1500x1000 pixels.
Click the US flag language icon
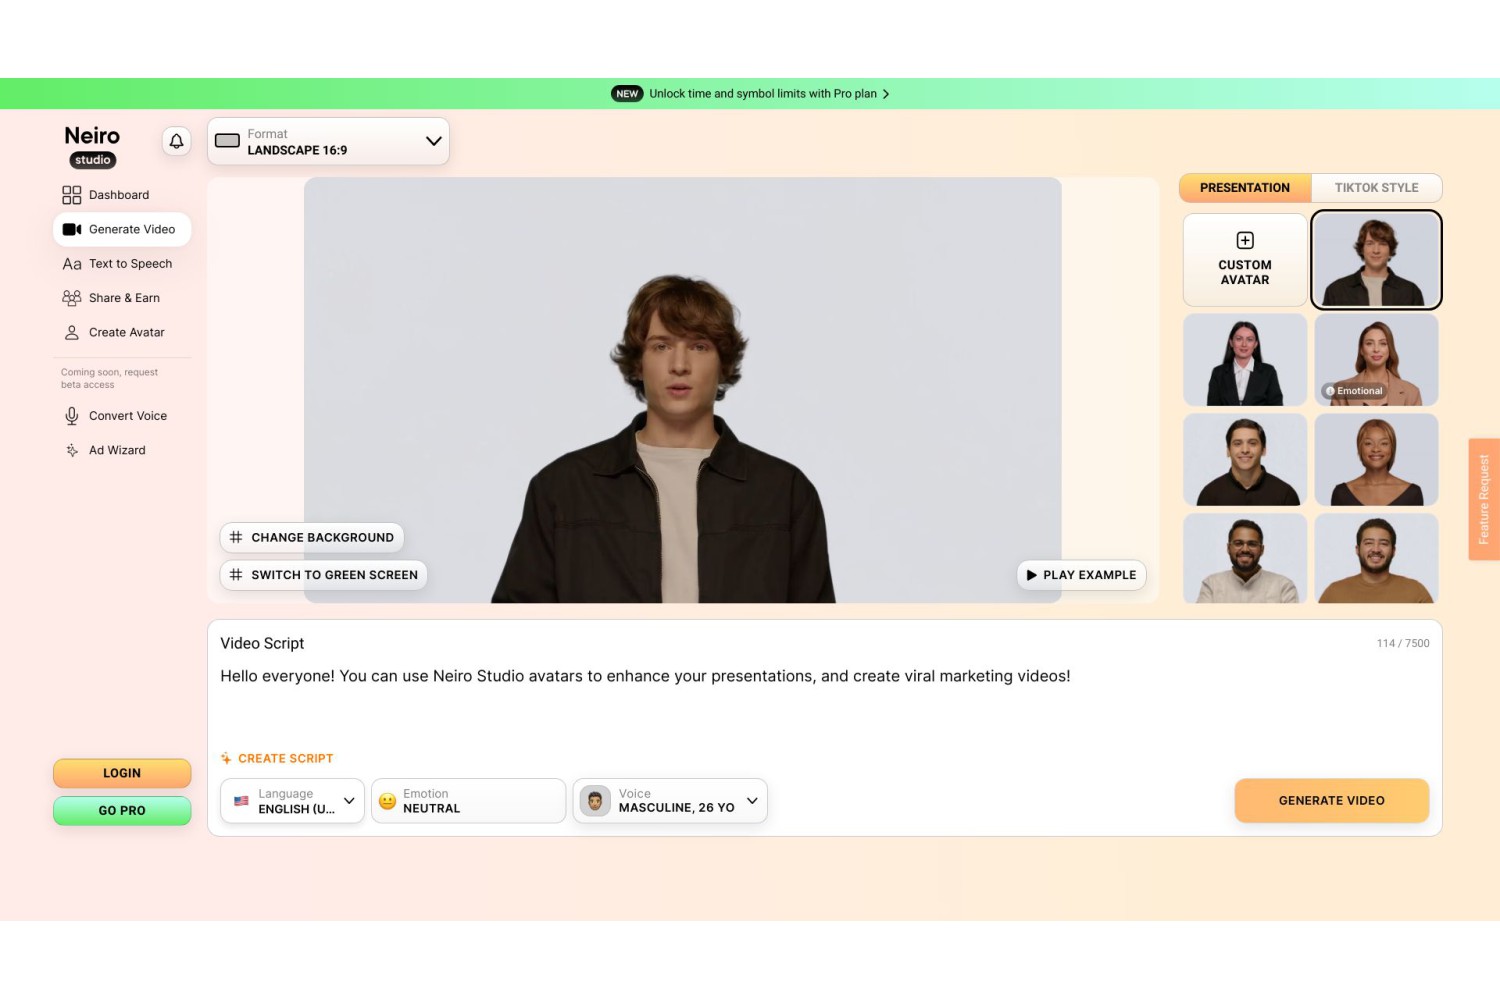point(241,801)
